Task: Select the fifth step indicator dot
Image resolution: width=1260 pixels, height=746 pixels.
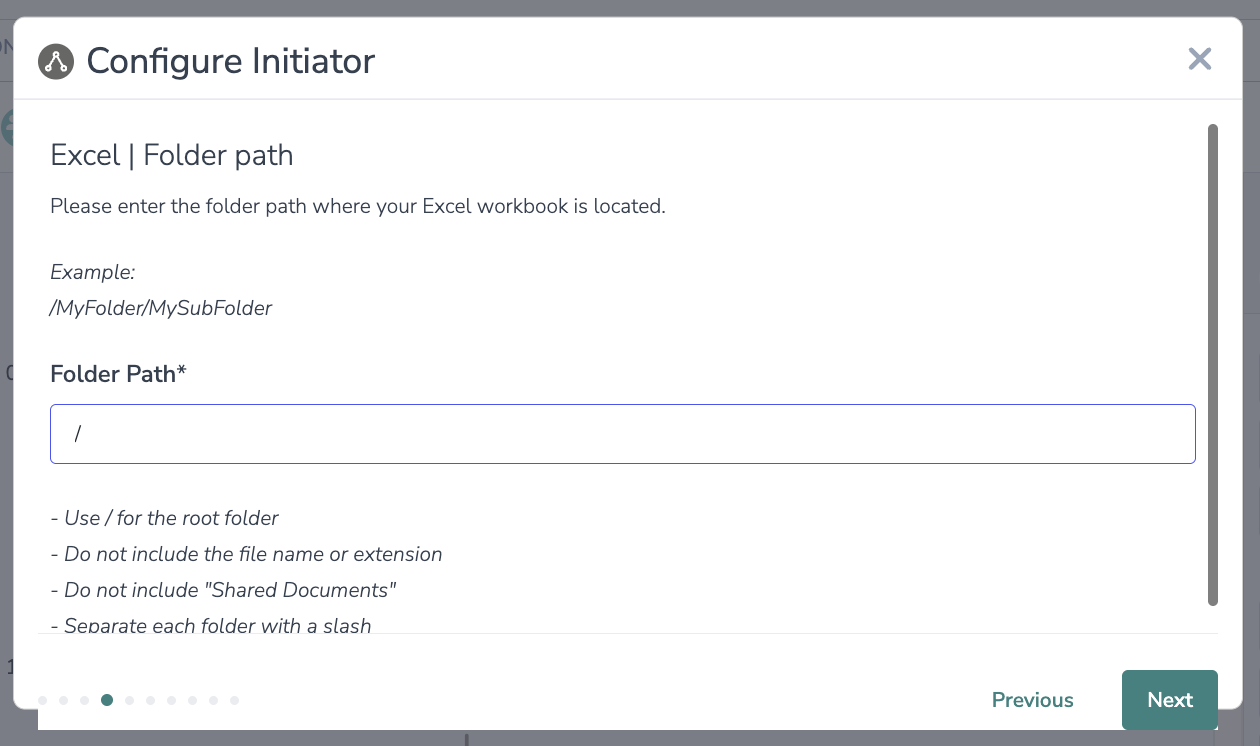Action: click(129, 700)
